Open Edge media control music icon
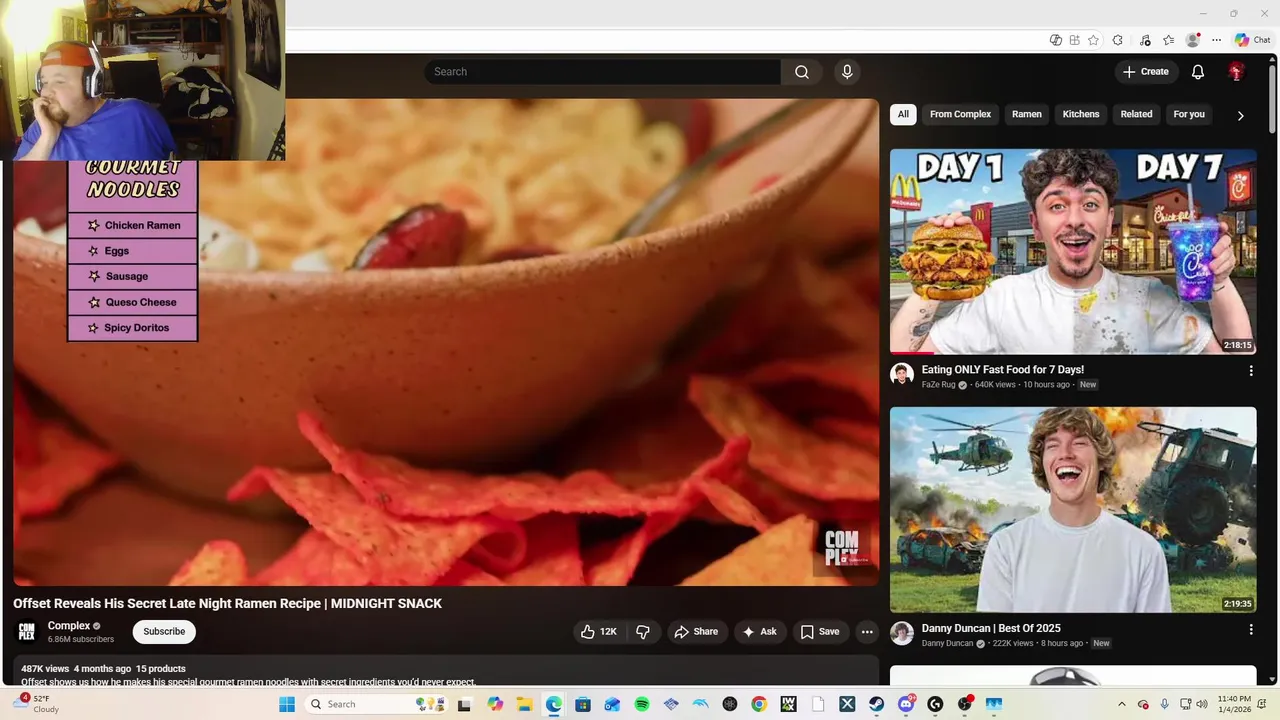This screenshot has width=1280, height=720. tap(1145, 40)
